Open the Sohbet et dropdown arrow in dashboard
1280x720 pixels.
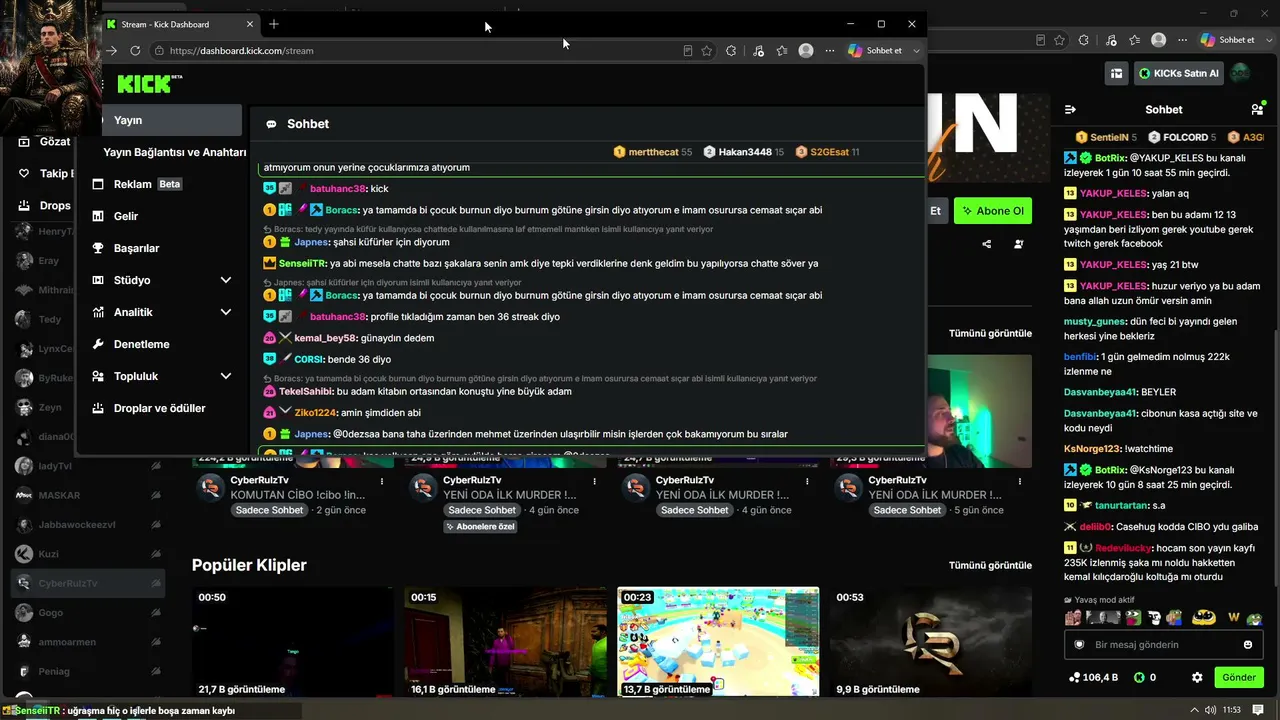pos(916,51)
